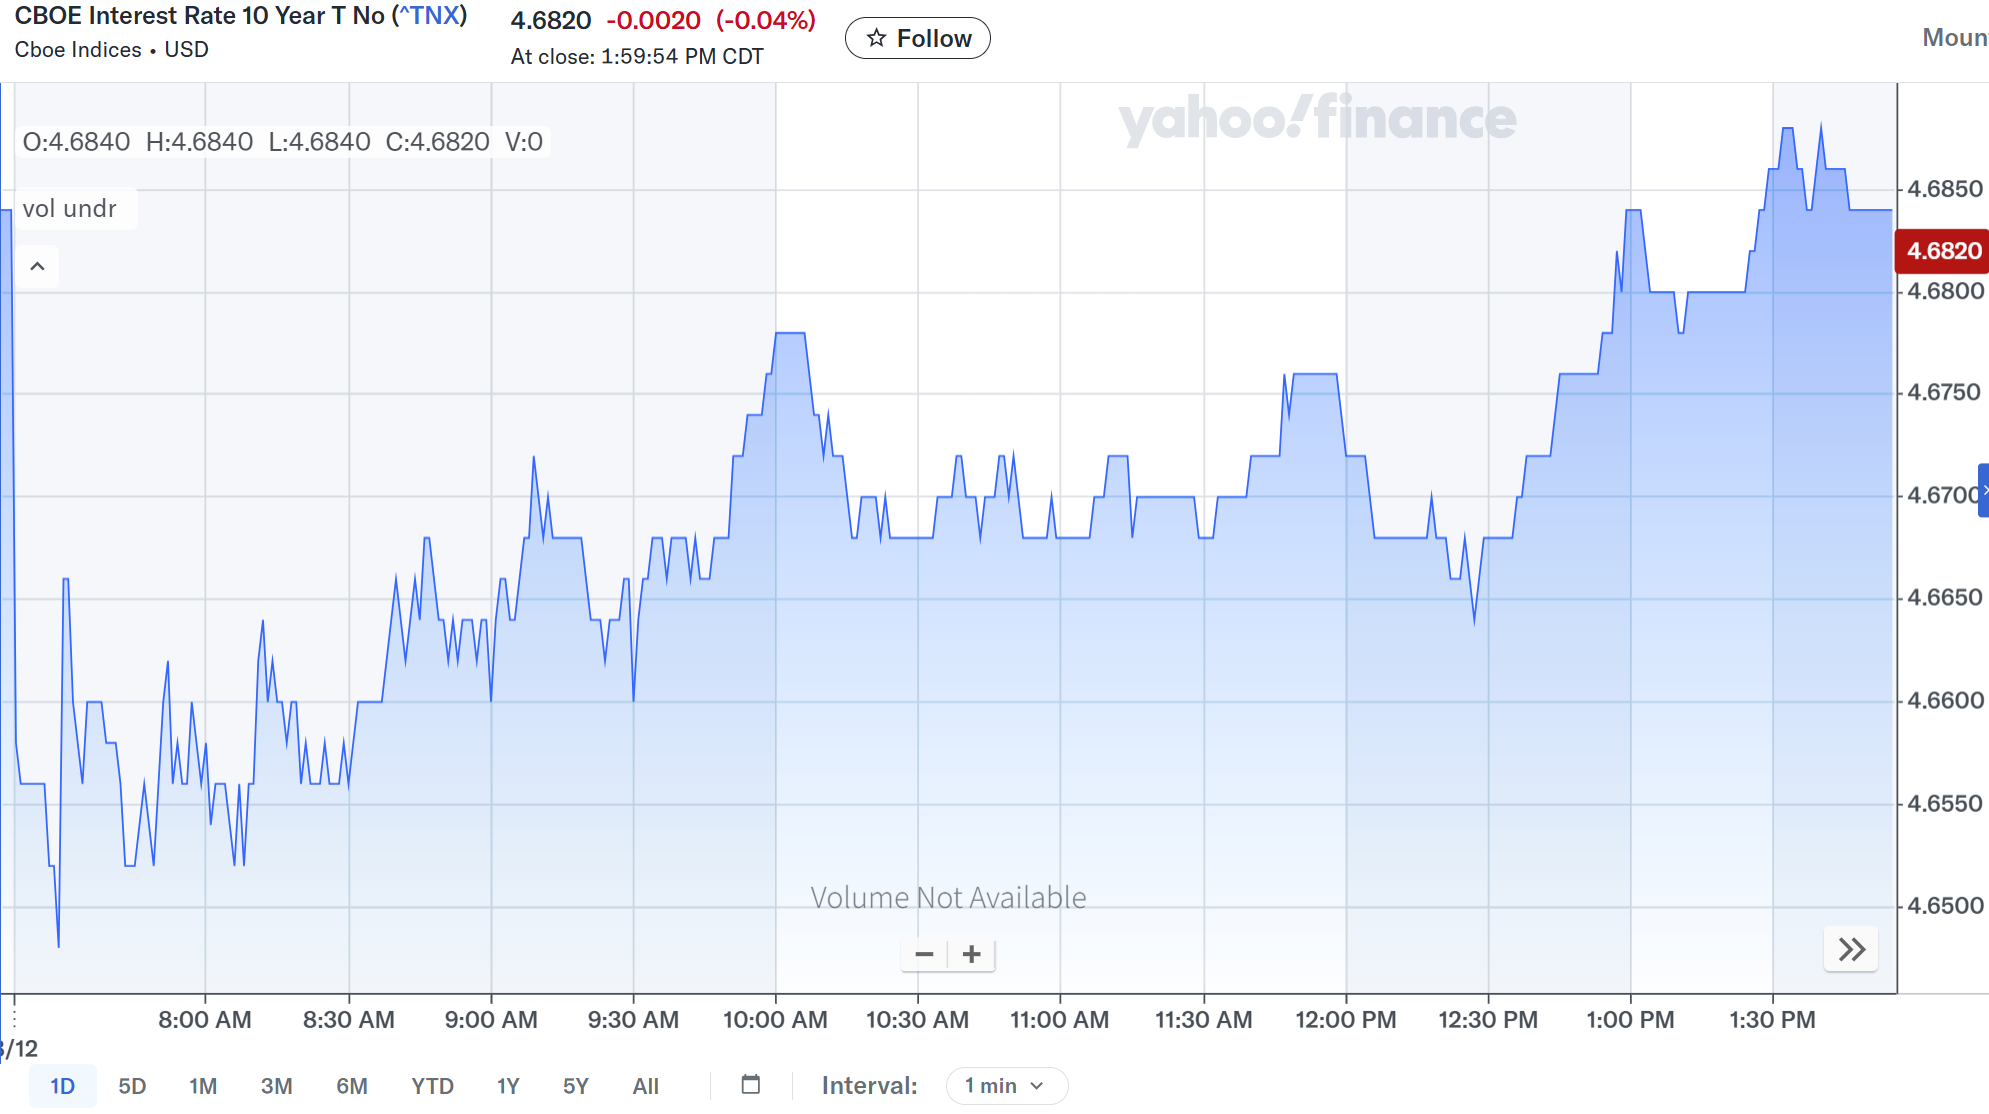Click the red 4.6820 current price tag
1989x1114 pixels.
coord(1942,251)
